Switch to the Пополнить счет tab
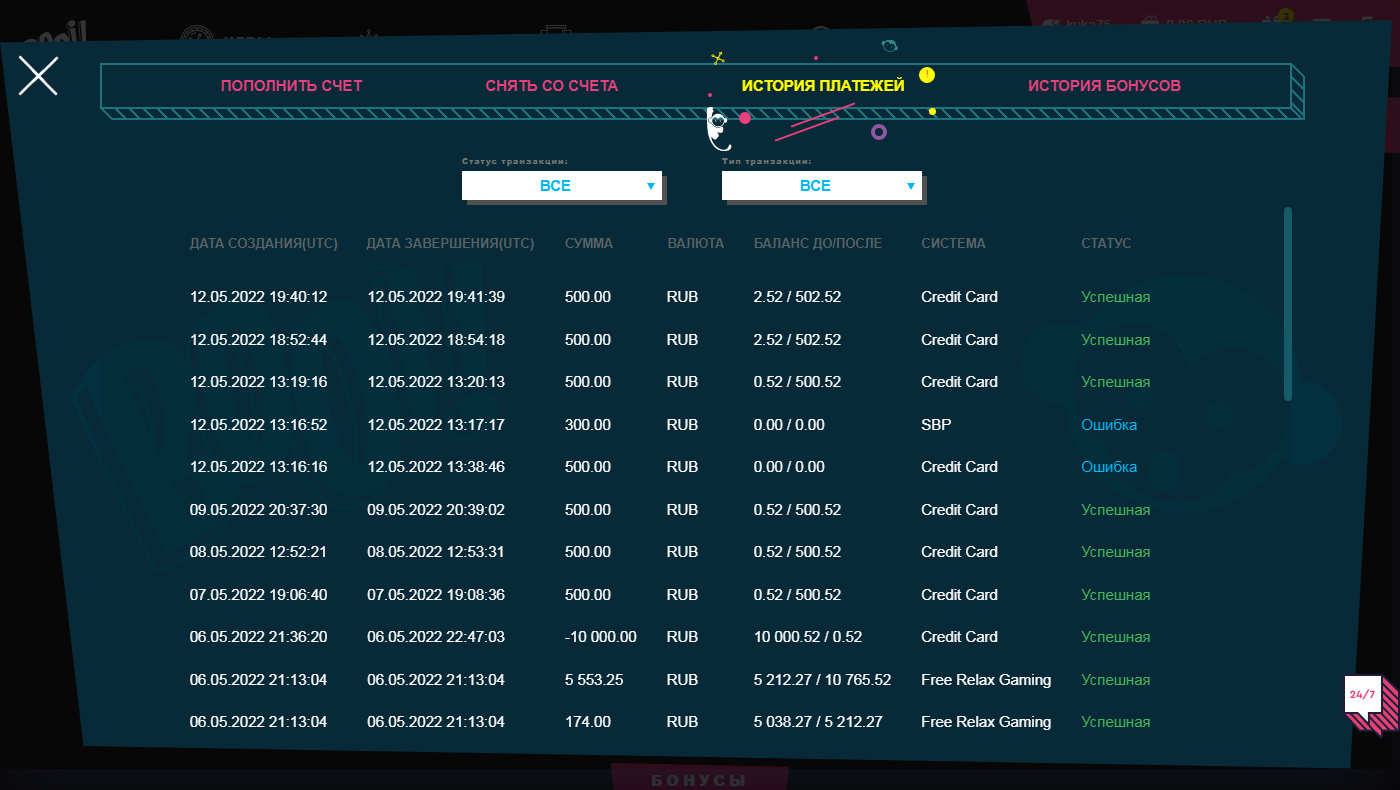Viewport: 1400px width, 790px height. (291, 86)
